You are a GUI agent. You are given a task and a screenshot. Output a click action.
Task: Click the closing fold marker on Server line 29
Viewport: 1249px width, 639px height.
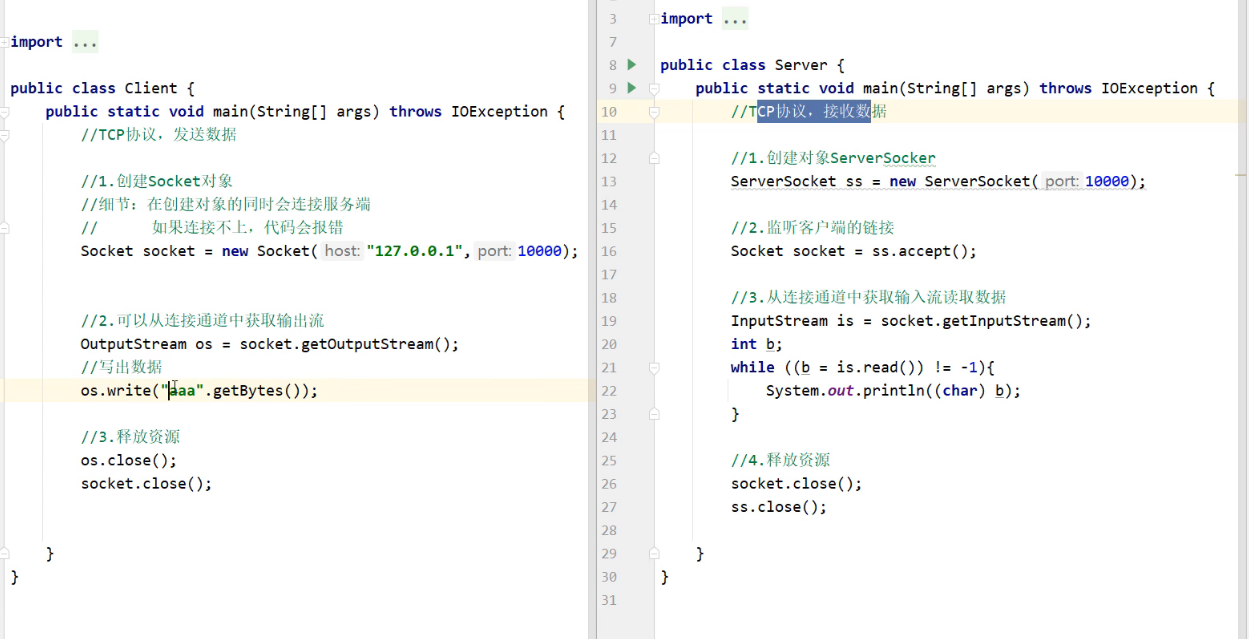(x=654, y=553)
